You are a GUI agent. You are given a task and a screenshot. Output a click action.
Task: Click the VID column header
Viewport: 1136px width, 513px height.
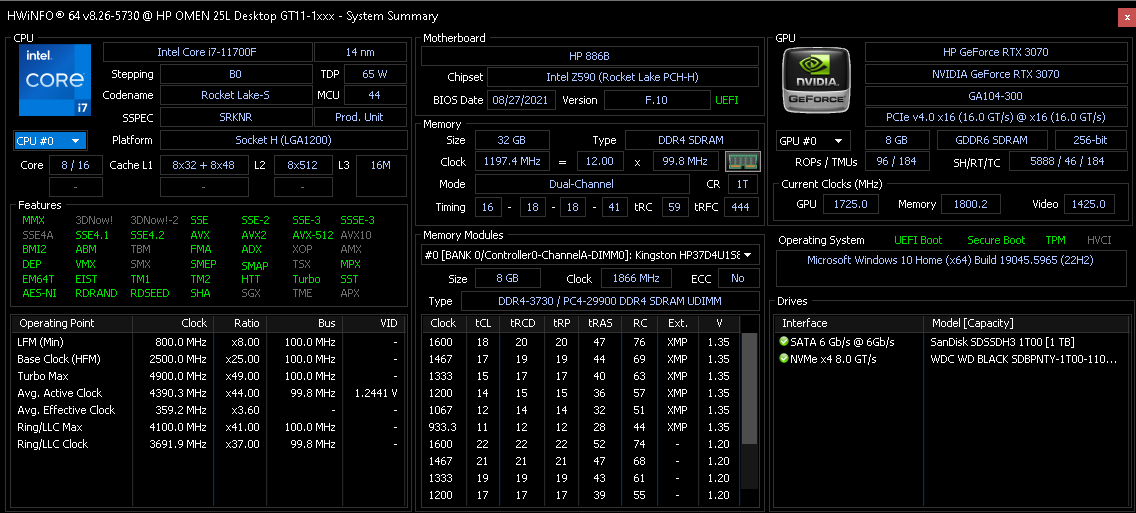coord(373,323)
